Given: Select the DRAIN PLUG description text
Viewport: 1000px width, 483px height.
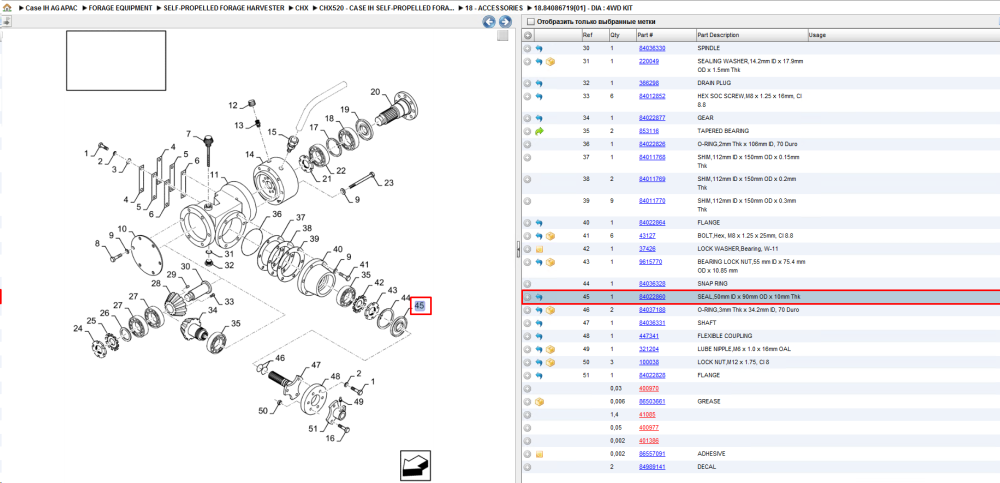Looking at the screenshot, I should pyautogui.click(x=714, y=84).
